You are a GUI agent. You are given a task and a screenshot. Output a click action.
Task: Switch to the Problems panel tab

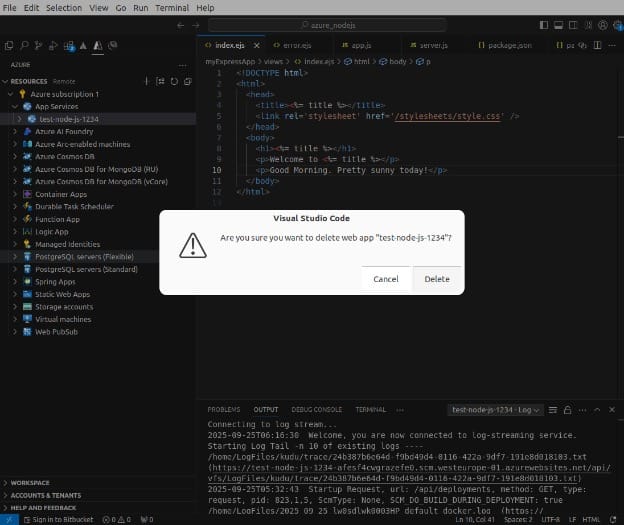tap(224, 410)
